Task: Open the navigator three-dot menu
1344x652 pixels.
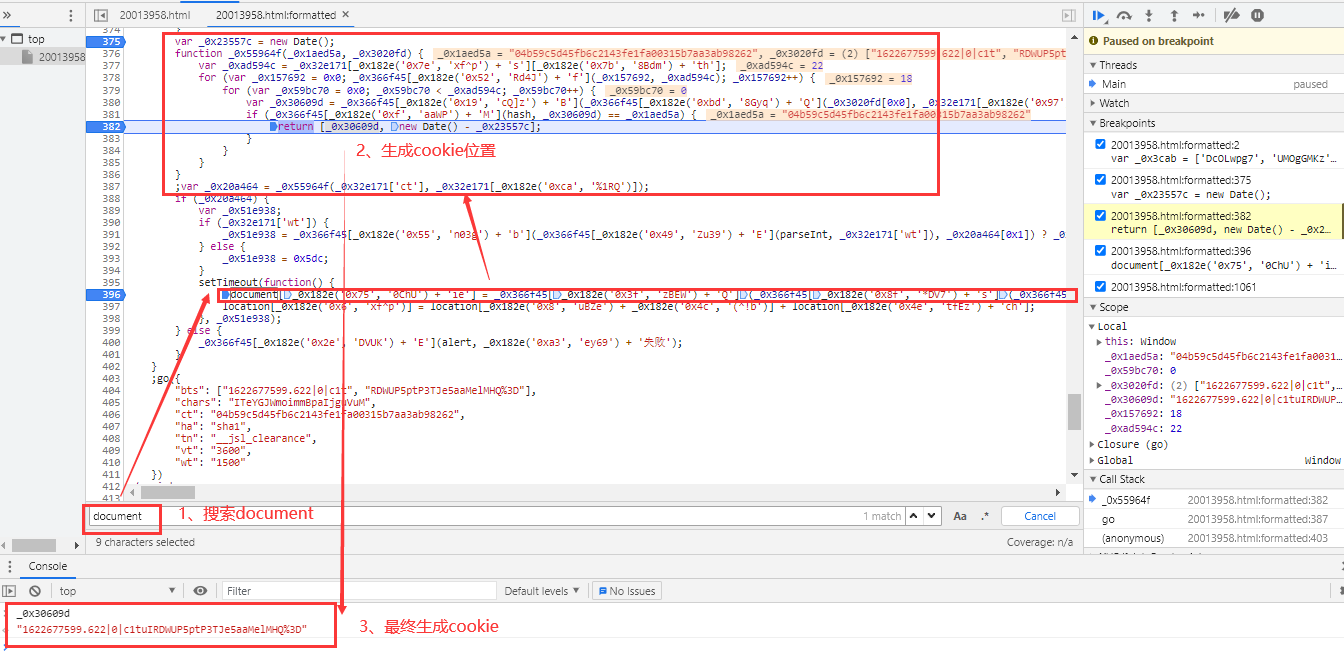Action: coord(70,15)
